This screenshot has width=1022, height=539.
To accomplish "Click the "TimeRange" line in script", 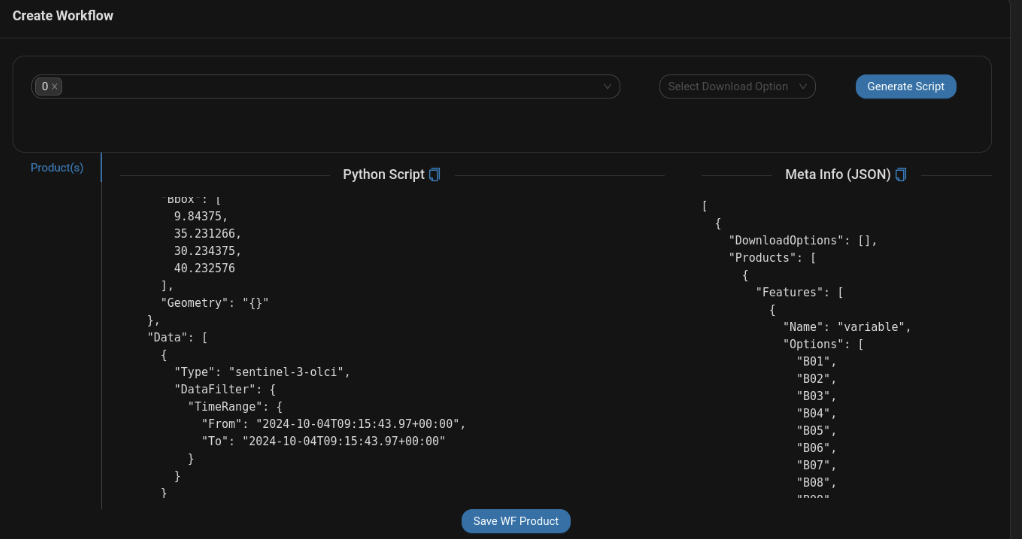I will (x=235, y=407).
